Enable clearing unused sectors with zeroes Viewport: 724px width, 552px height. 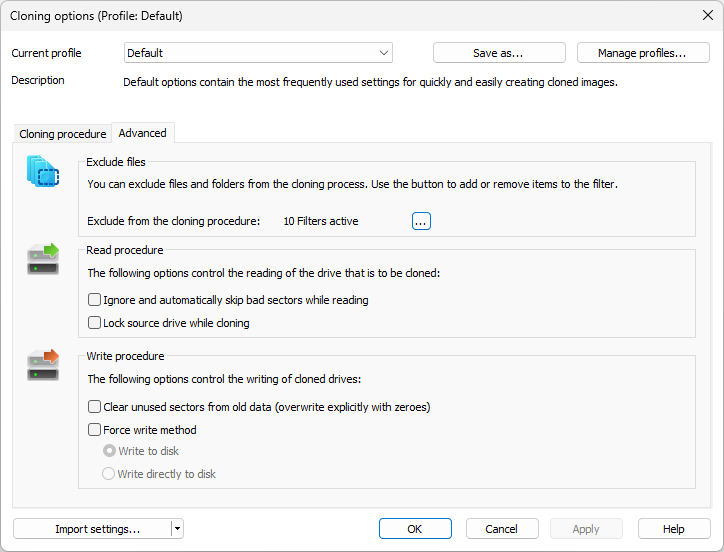(95, 407)
